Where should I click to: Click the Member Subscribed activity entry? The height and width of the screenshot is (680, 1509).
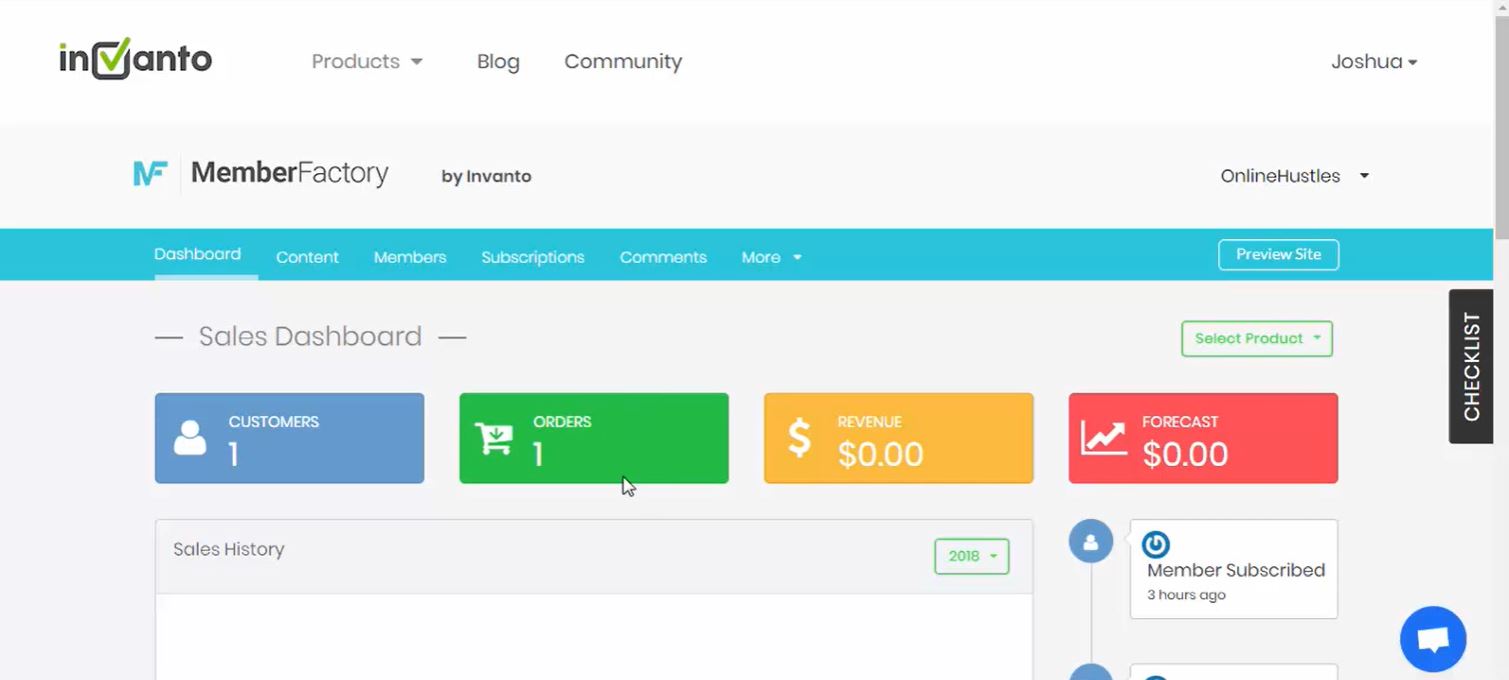[1234, 569]
